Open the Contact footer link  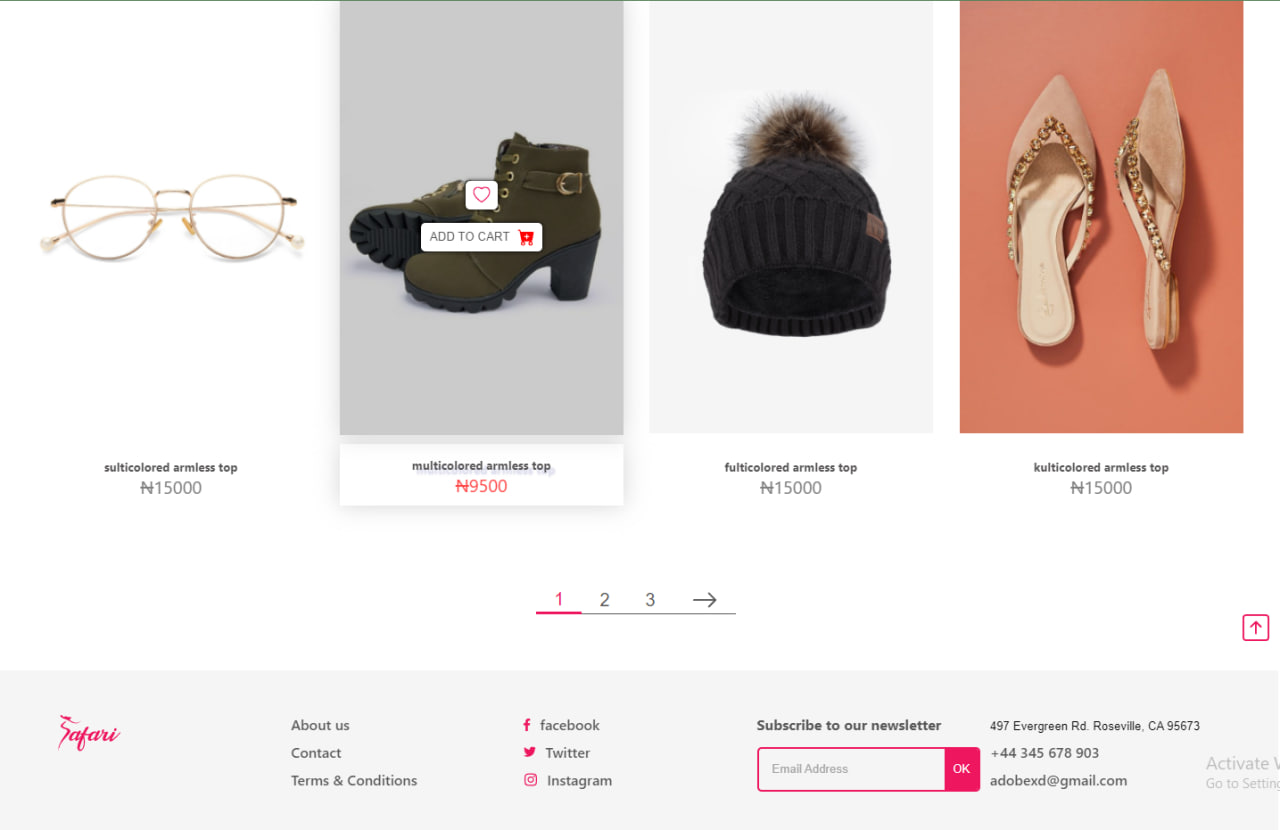coord(316,753)
